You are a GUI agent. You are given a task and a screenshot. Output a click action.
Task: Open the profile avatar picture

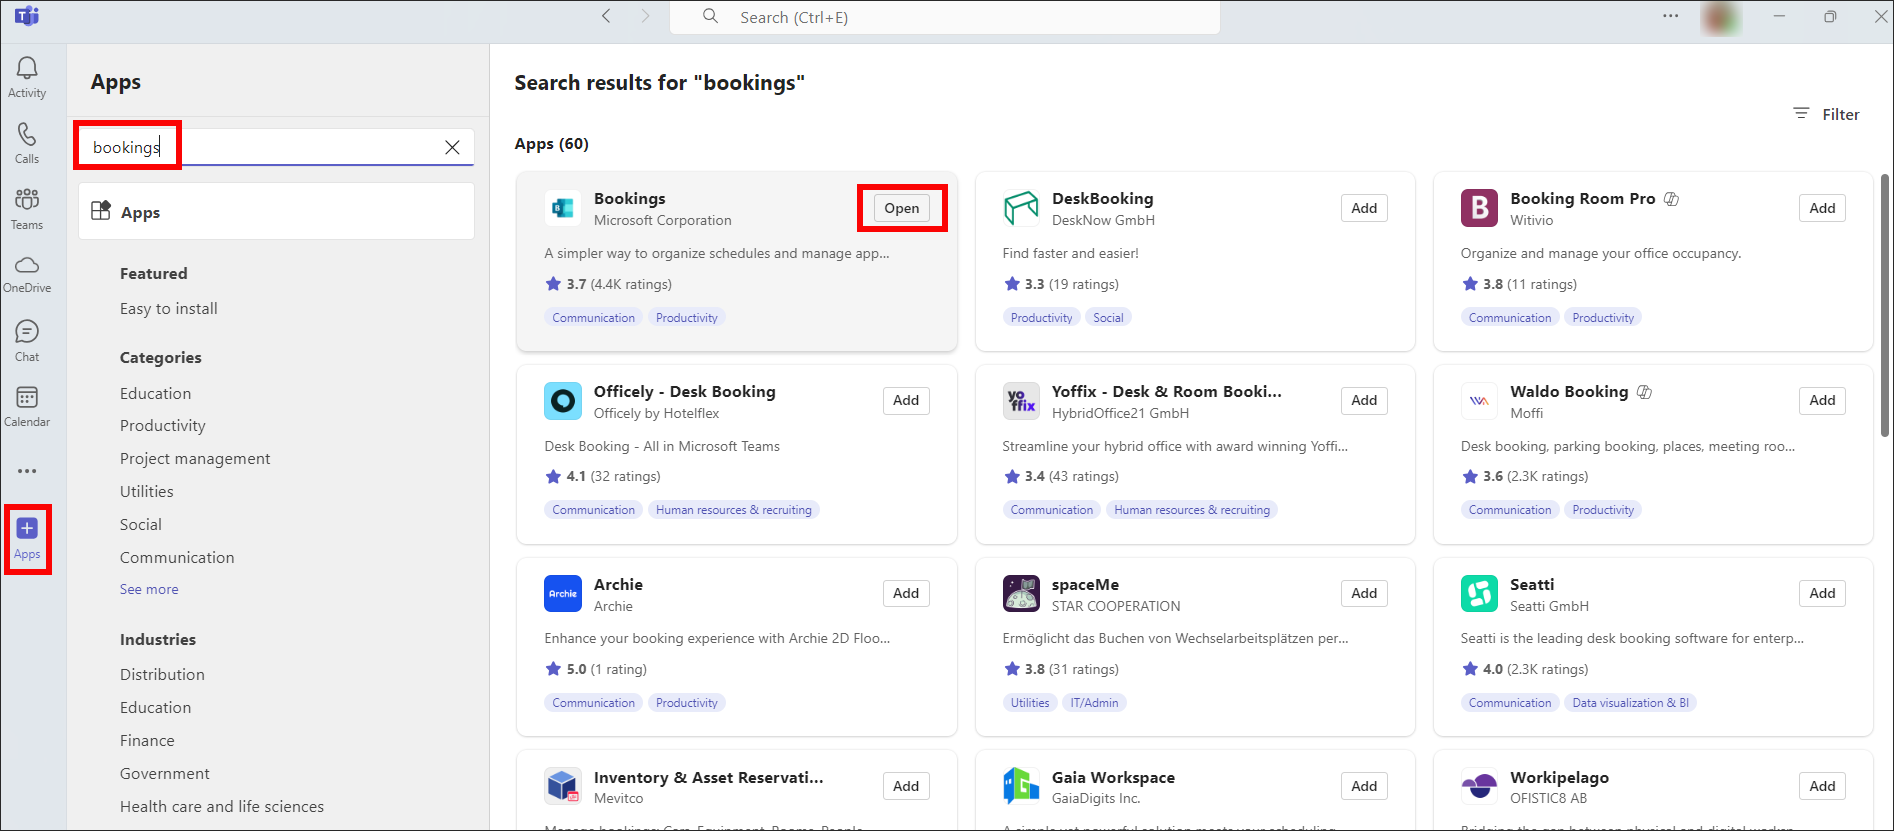[x=1722, y=17]
